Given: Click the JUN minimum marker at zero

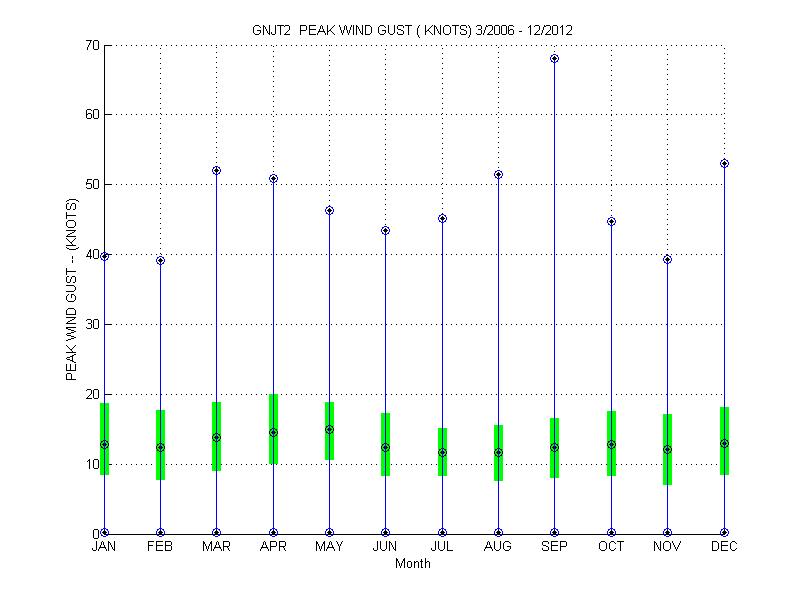Looking at the screenshot, I should point(386,533).
